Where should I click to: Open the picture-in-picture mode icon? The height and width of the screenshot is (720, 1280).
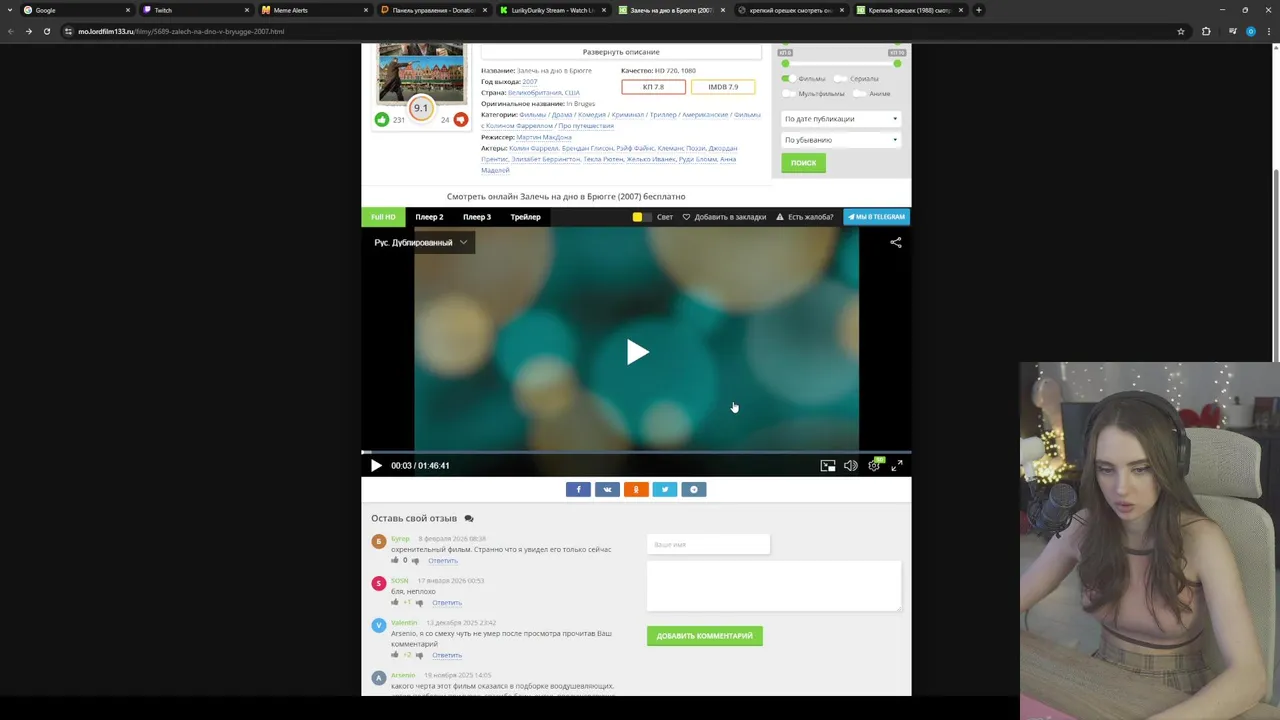tap(828, 465)
